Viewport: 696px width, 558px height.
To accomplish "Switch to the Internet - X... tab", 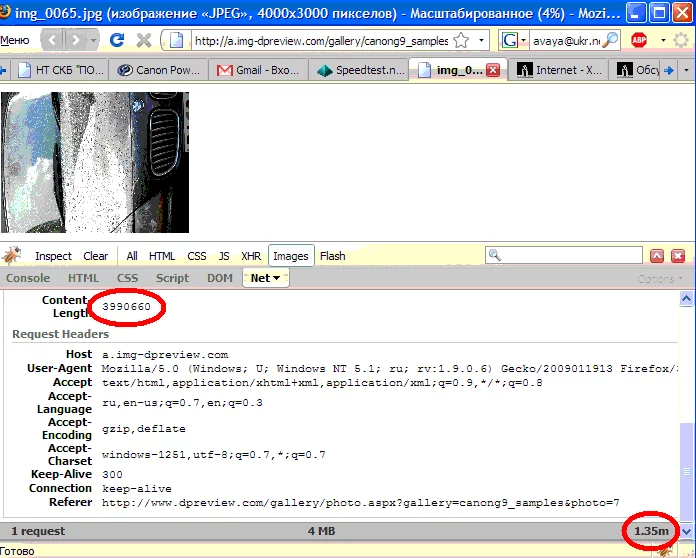I will tap(559, 70).
